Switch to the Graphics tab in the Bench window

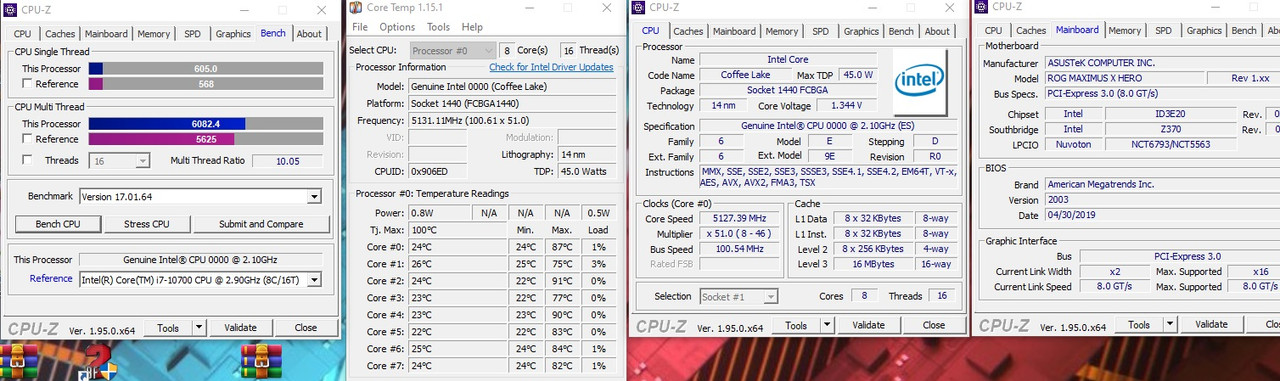tap(233, 34)
